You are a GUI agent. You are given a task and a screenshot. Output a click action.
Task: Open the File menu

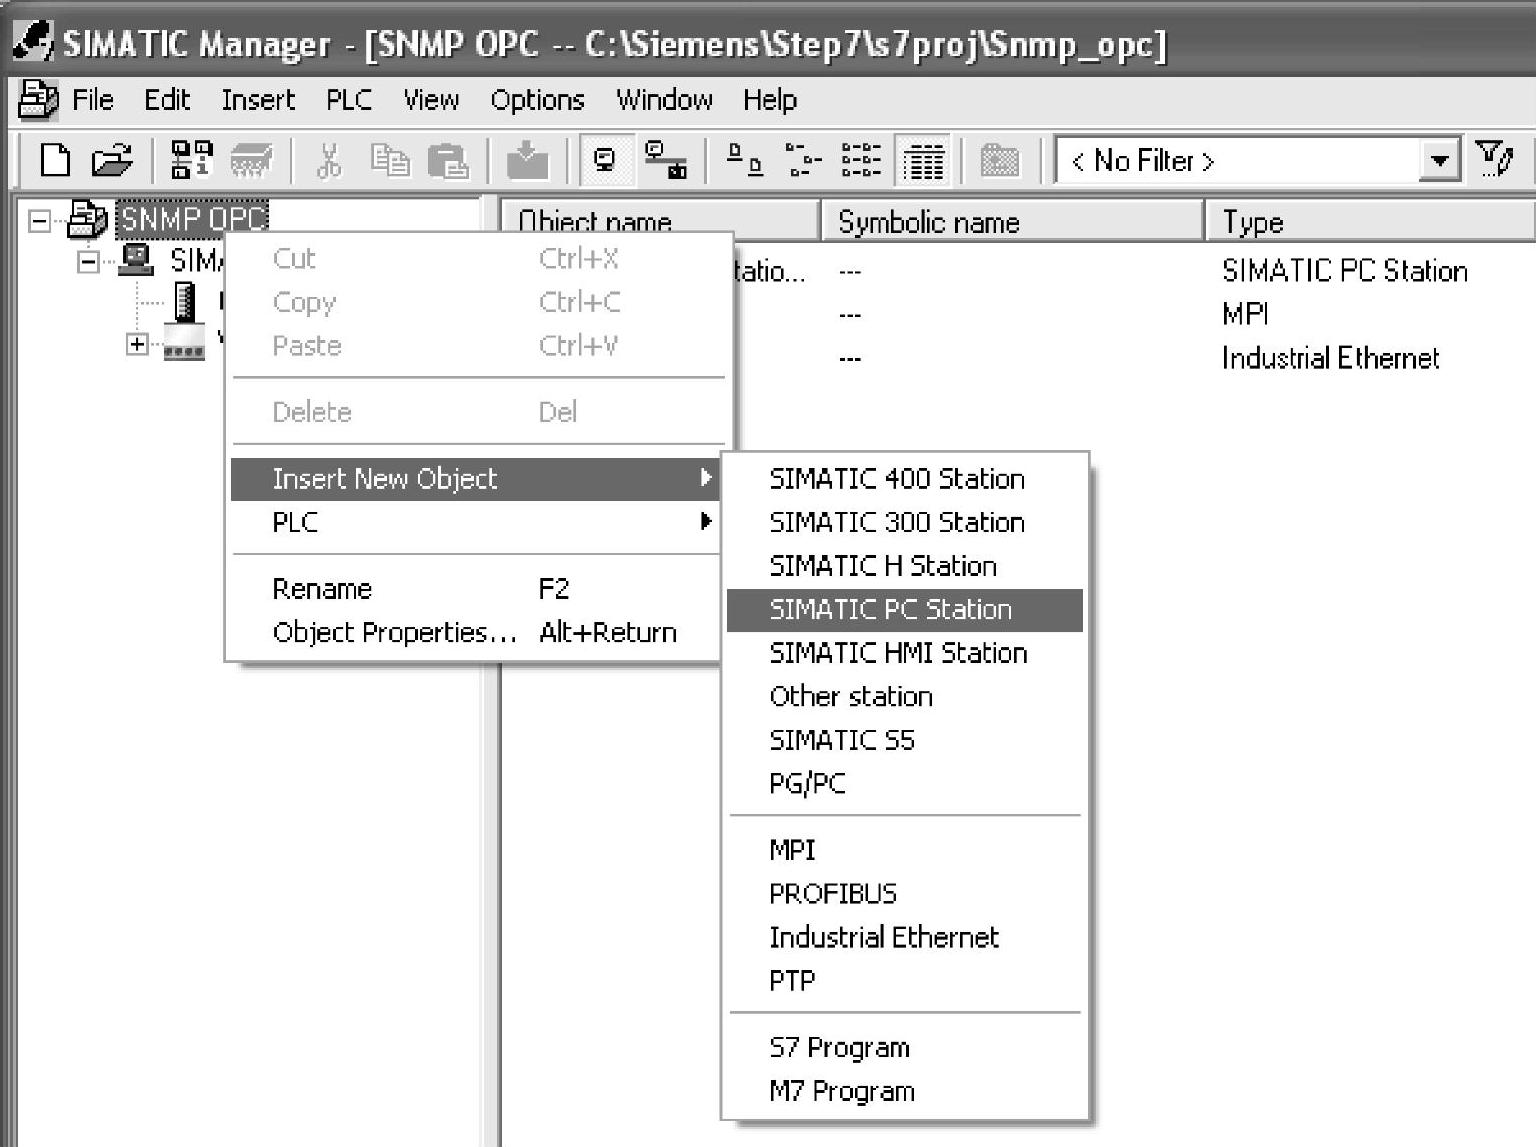click(93, 100)
